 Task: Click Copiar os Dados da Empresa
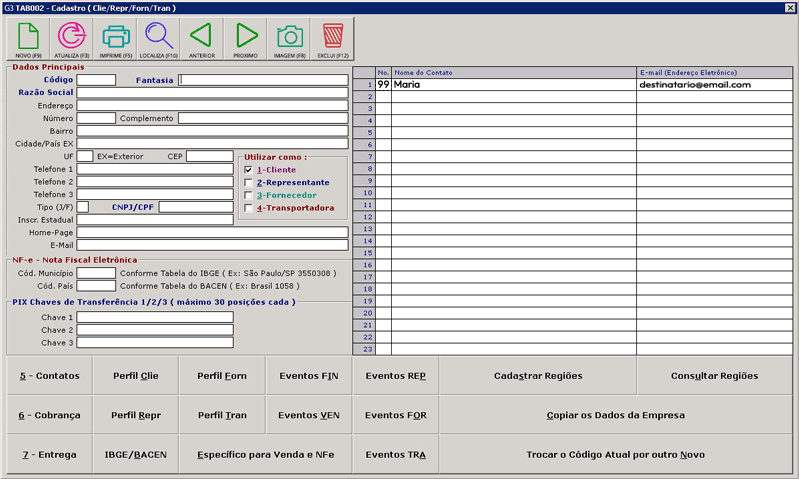click(614, 415)
